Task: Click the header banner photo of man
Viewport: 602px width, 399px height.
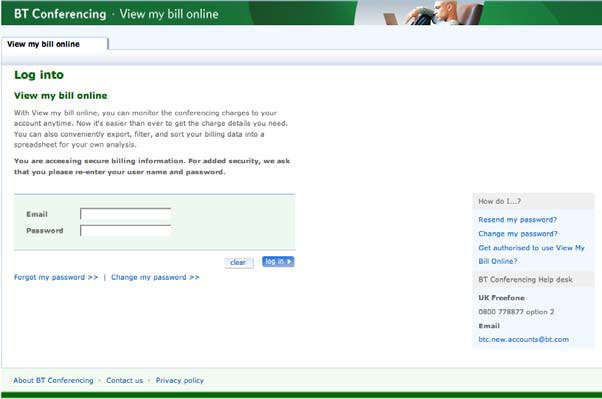Action: 418,13
